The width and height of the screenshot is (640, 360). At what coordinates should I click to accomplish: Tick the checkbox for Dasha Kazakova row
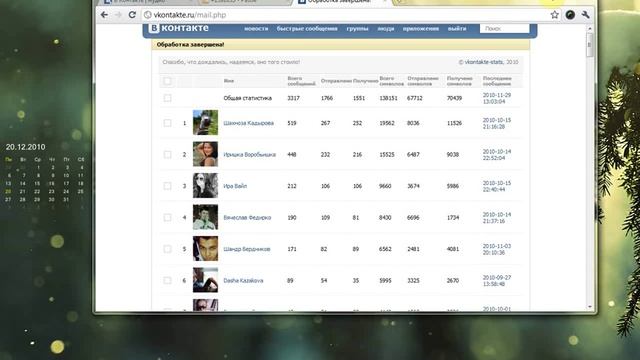pyautogui.click(x=167, y=280)
